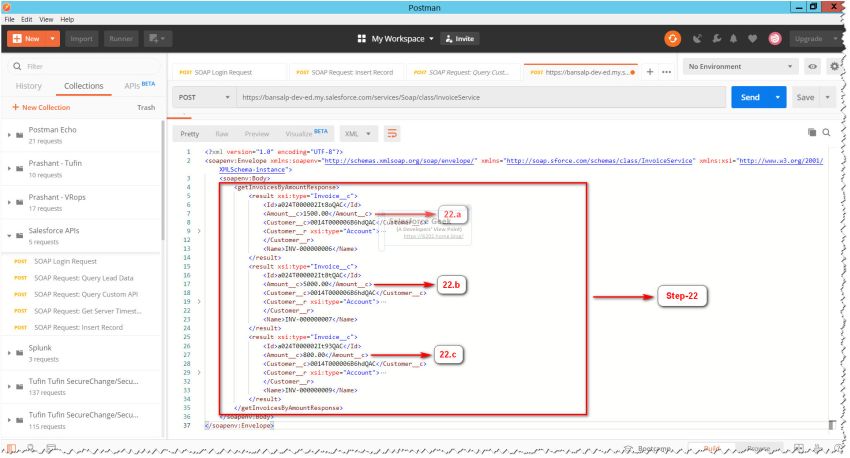Expand the Postman Echo collection

(9, 135)
